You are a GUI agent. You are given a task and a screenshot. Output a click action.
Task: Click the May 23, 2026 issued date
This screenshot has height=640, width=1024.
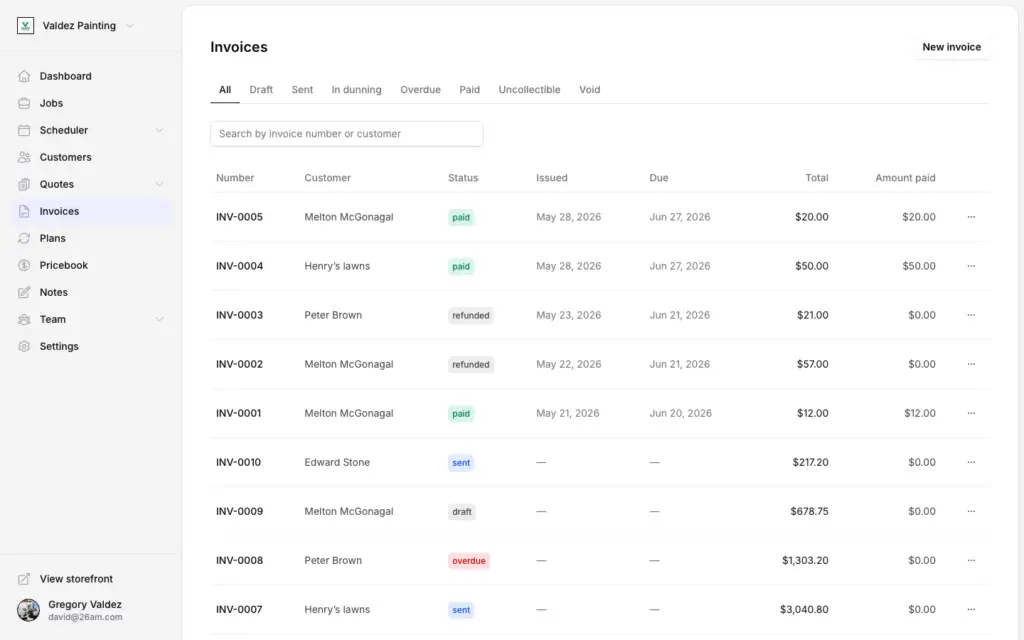(x=568, y=315)
